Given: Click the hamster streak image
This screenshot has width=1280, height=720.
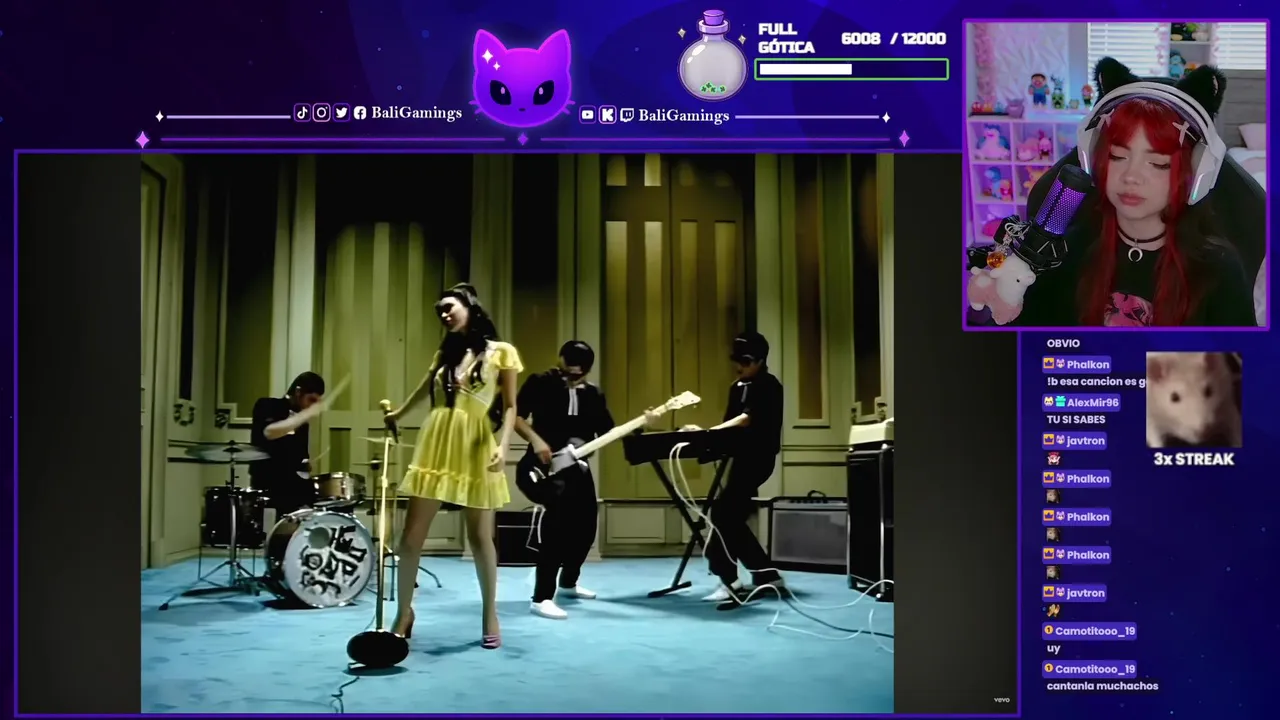Looking at the screenshot, I should (1193, 400).
